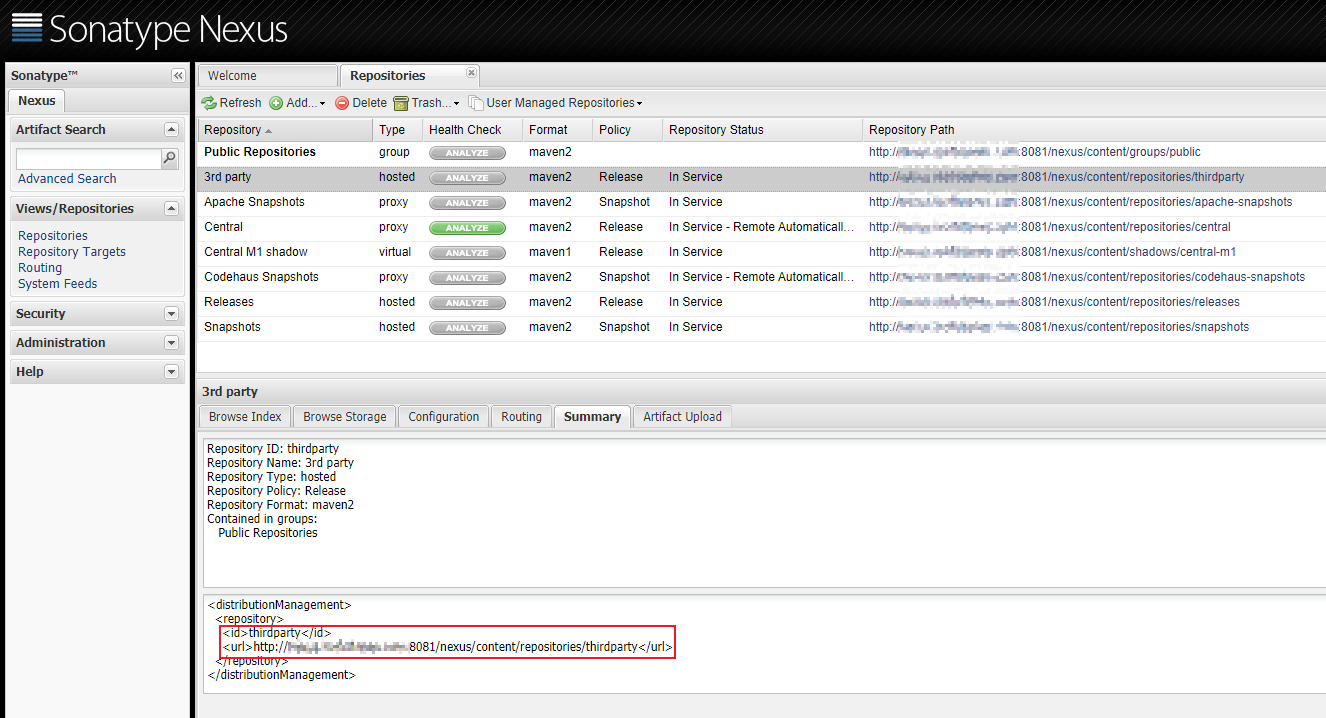Sort by the Type column header
The width and height of the screenshot is (1326, 718).
[397, 130]
